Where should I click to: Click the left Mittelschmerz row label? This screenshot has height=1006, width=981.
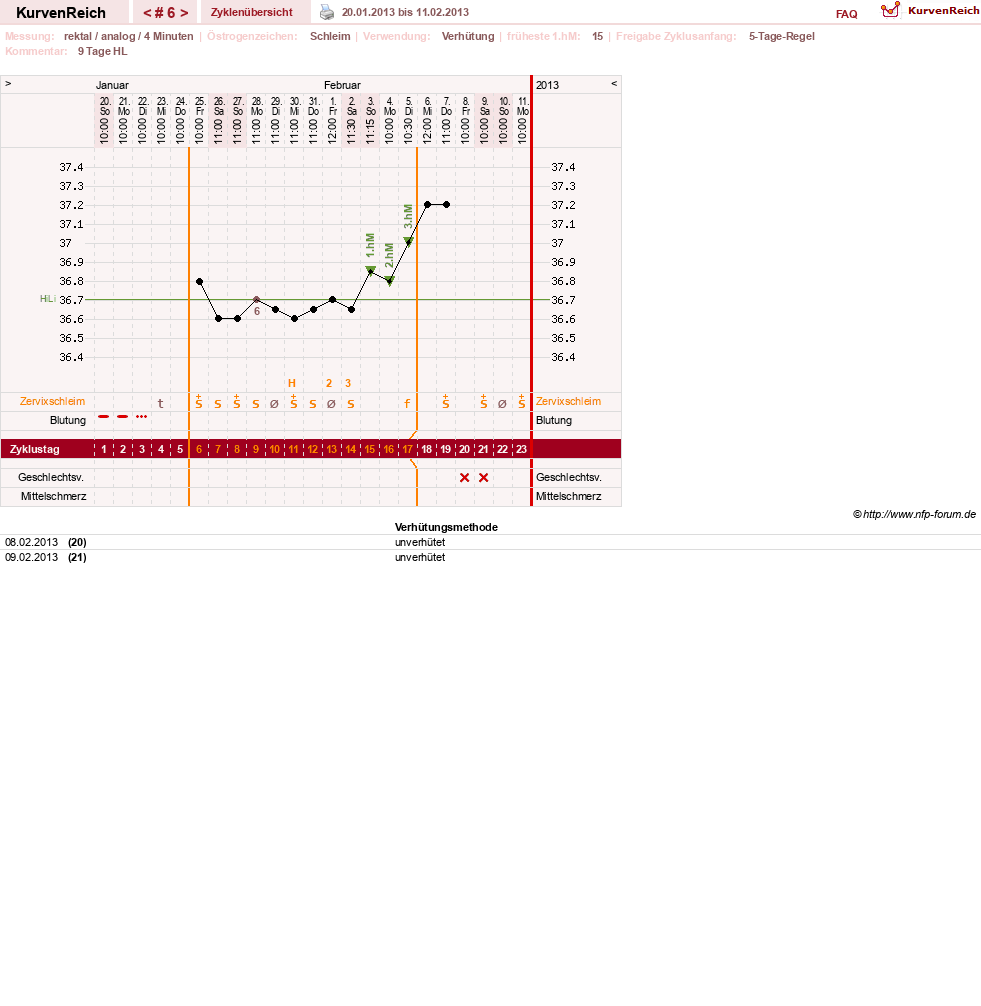click(x=54, y=497)
